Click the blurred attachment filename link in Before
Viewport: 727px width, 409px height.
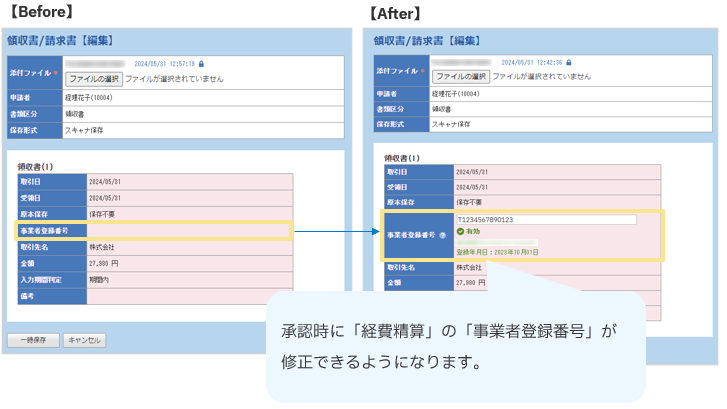click(x=98, y=63)
